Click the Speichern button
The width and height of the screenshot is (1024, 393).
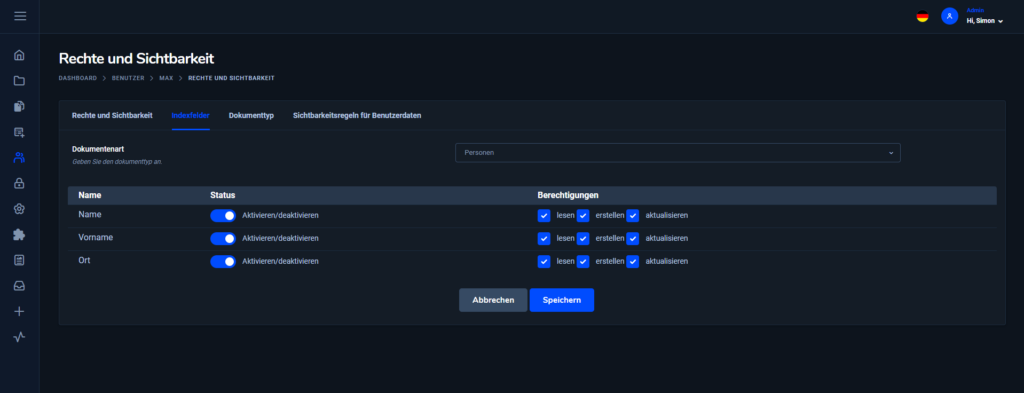pyautogui.click(x=562, y=300)
